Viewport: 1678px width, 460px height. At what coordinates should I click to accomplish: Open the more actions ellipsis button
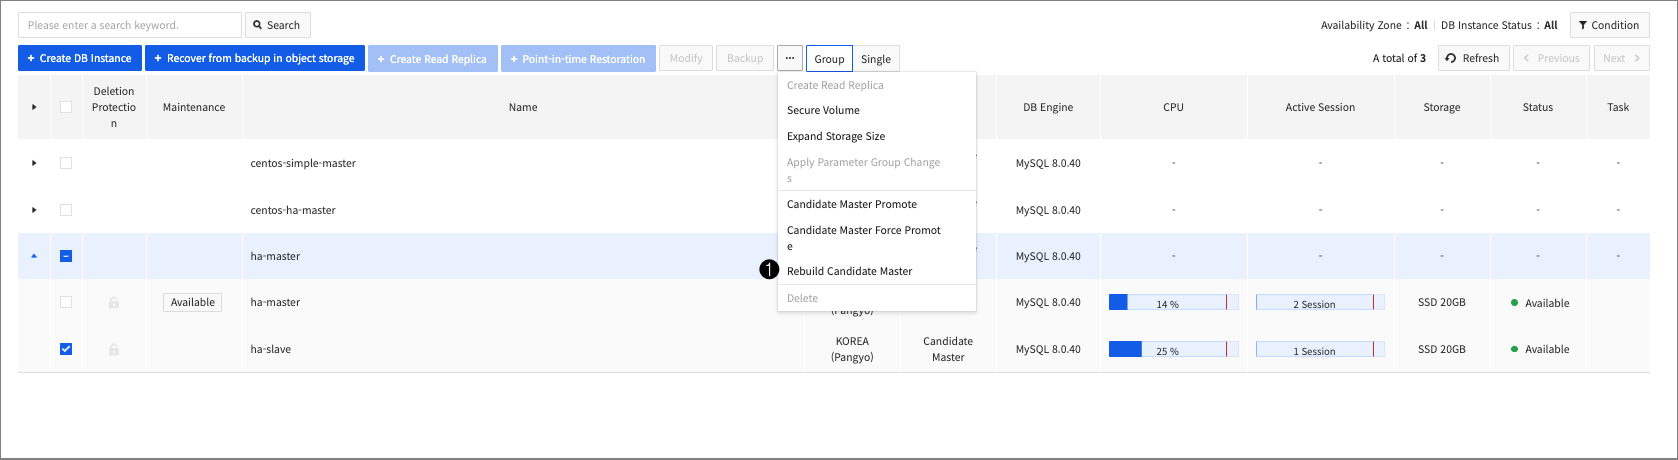[790, 58]
